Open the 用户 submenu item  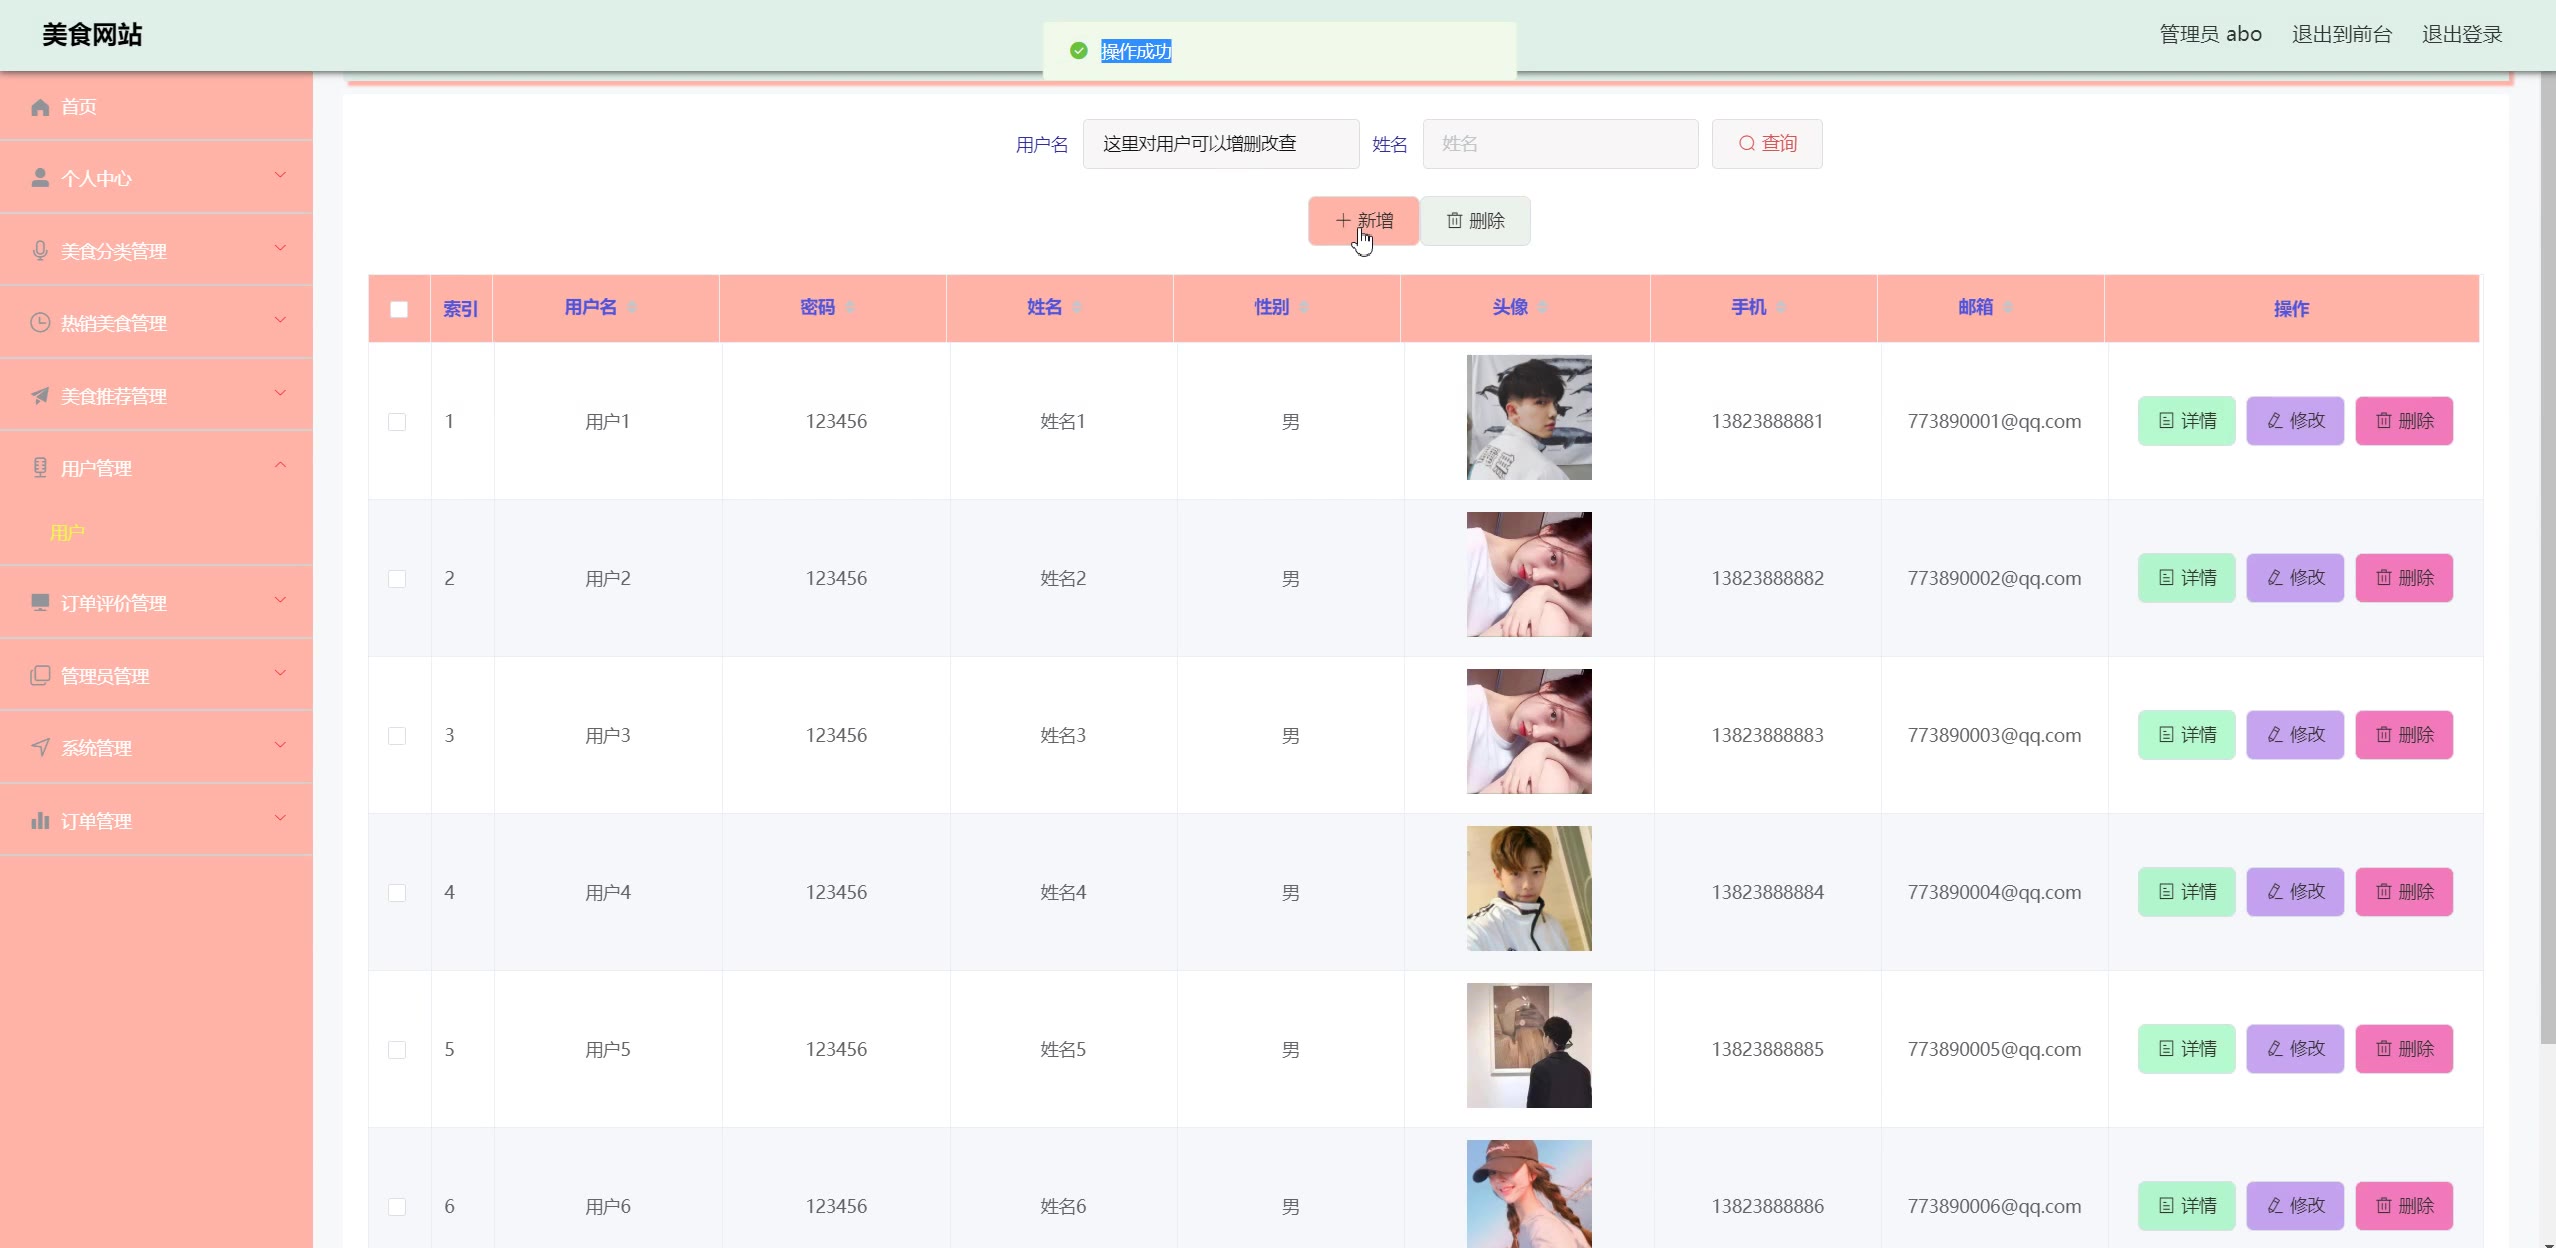(67, 533)
